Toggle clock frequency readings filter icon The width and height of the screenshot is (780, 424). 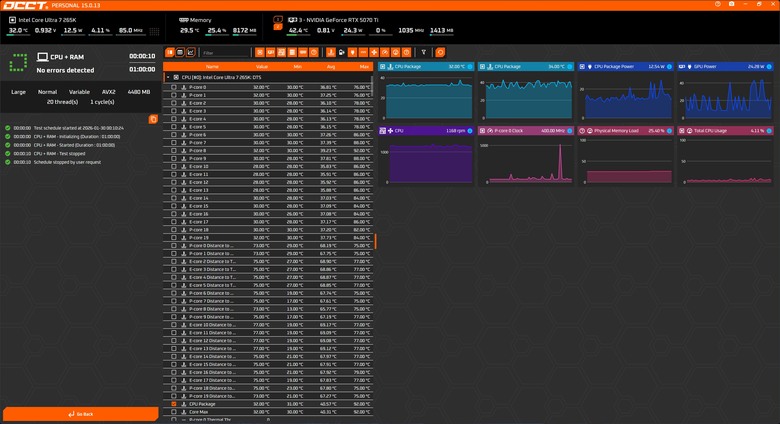click(385, 52)
